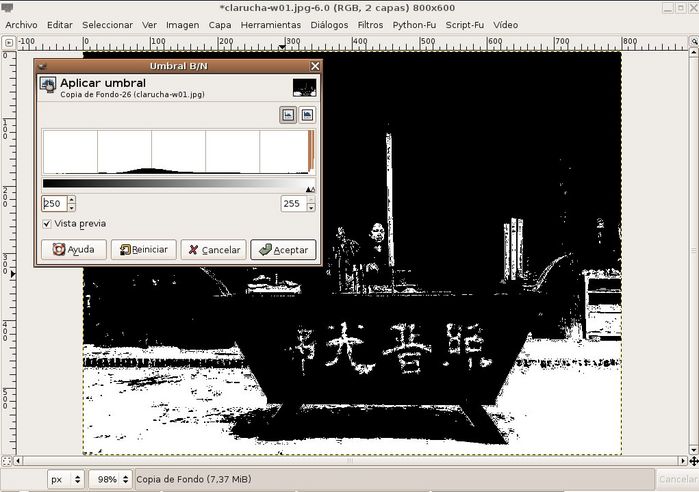Viewport: 699px width, 492px height.
Task: Open the Video menu
Action: point(506,25)
